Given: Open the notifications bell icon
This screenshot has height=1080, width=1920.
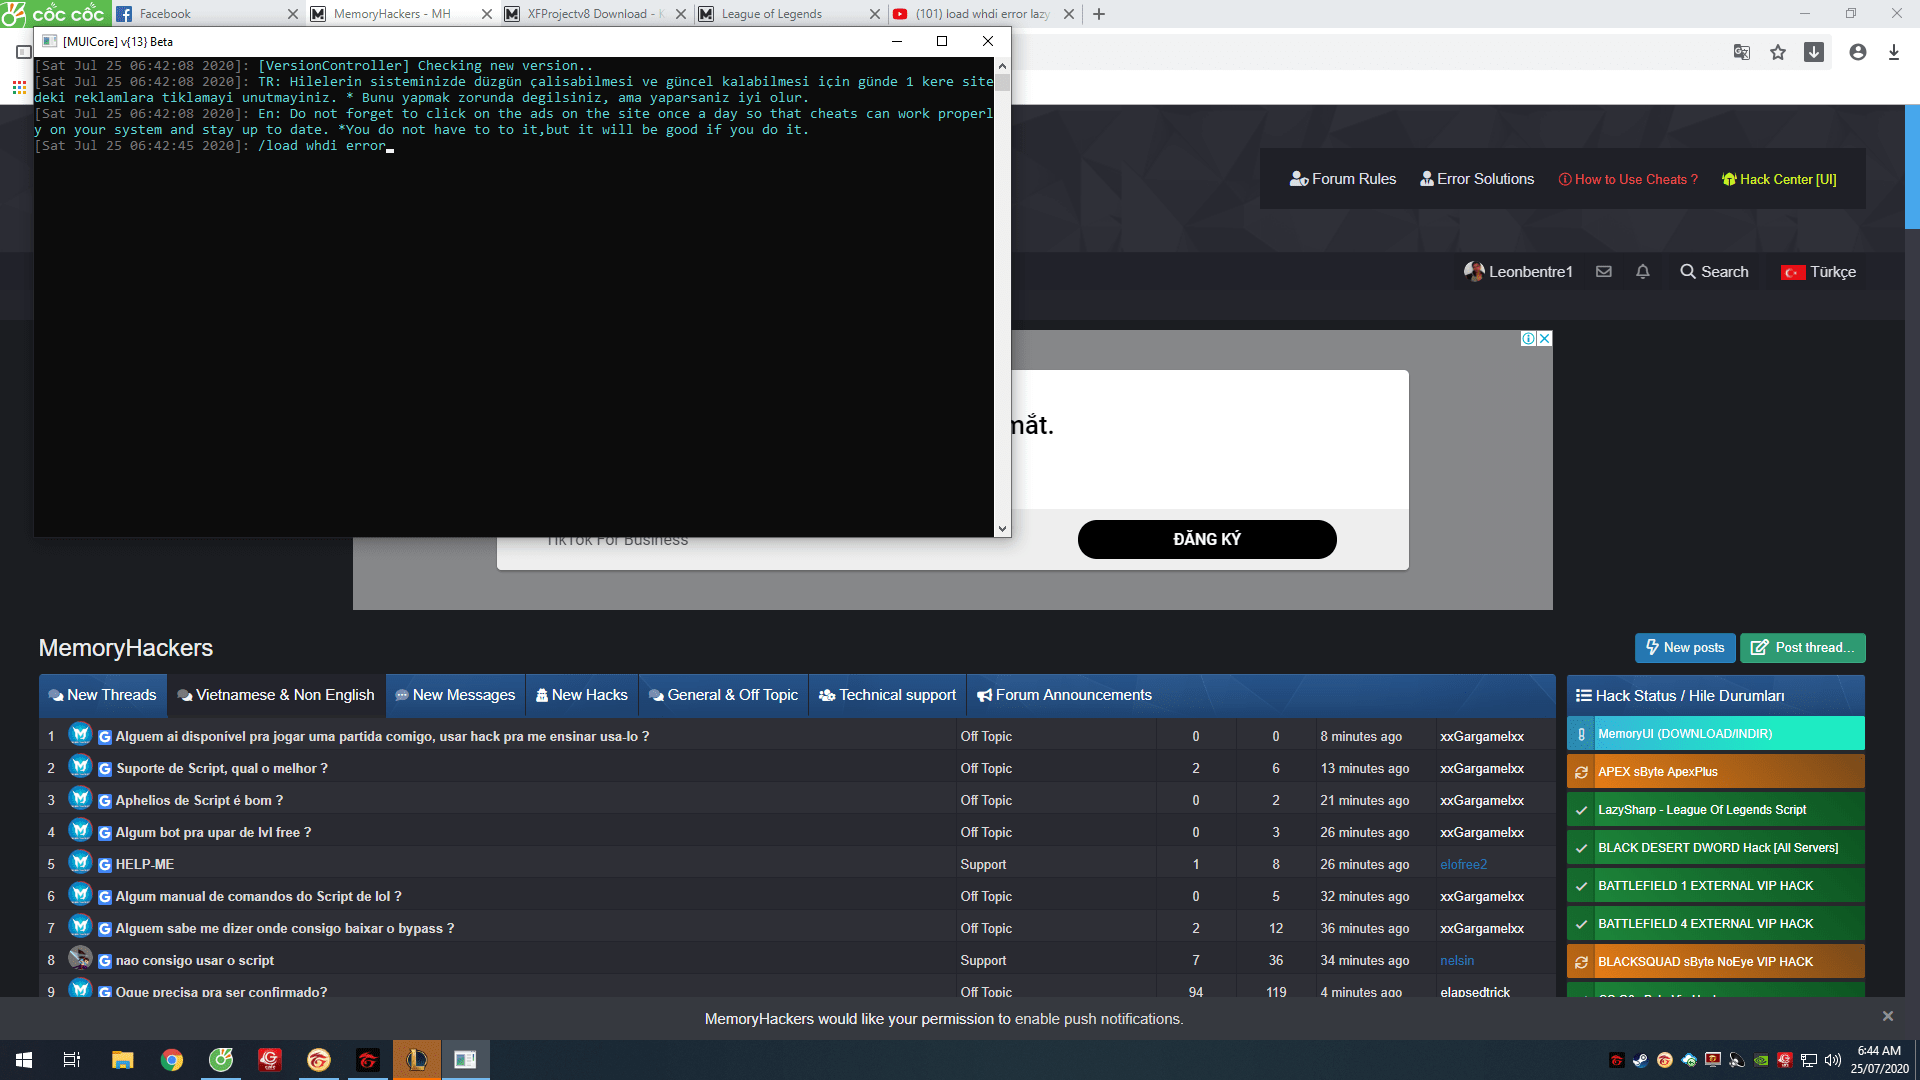Looking at the screenshot, I should [x=1643, y=271].
